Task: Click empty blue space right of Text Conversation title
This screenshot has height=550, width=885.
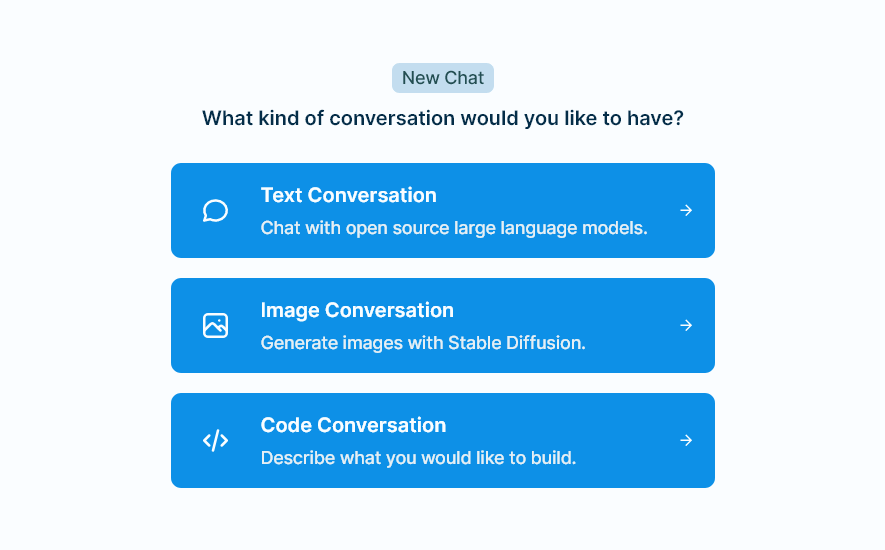Action: pos(560,195)
